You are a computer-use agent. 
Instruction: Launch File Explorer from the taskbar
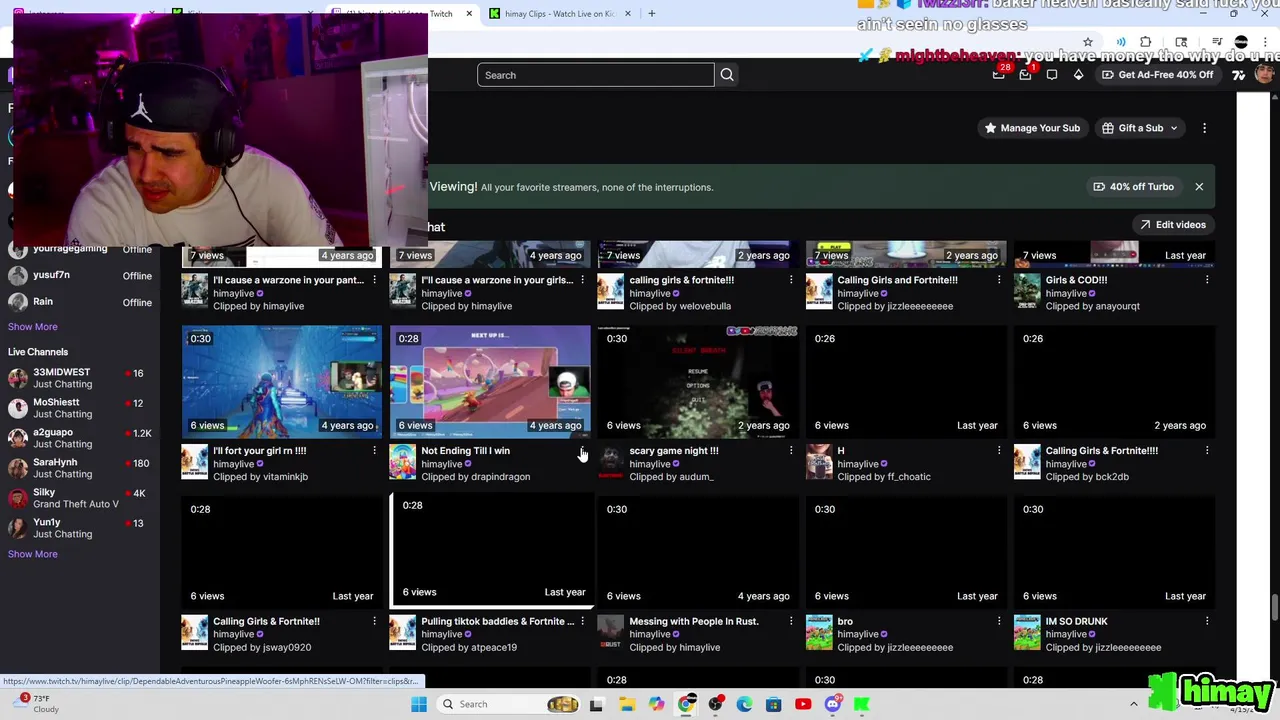coord(627,704)
